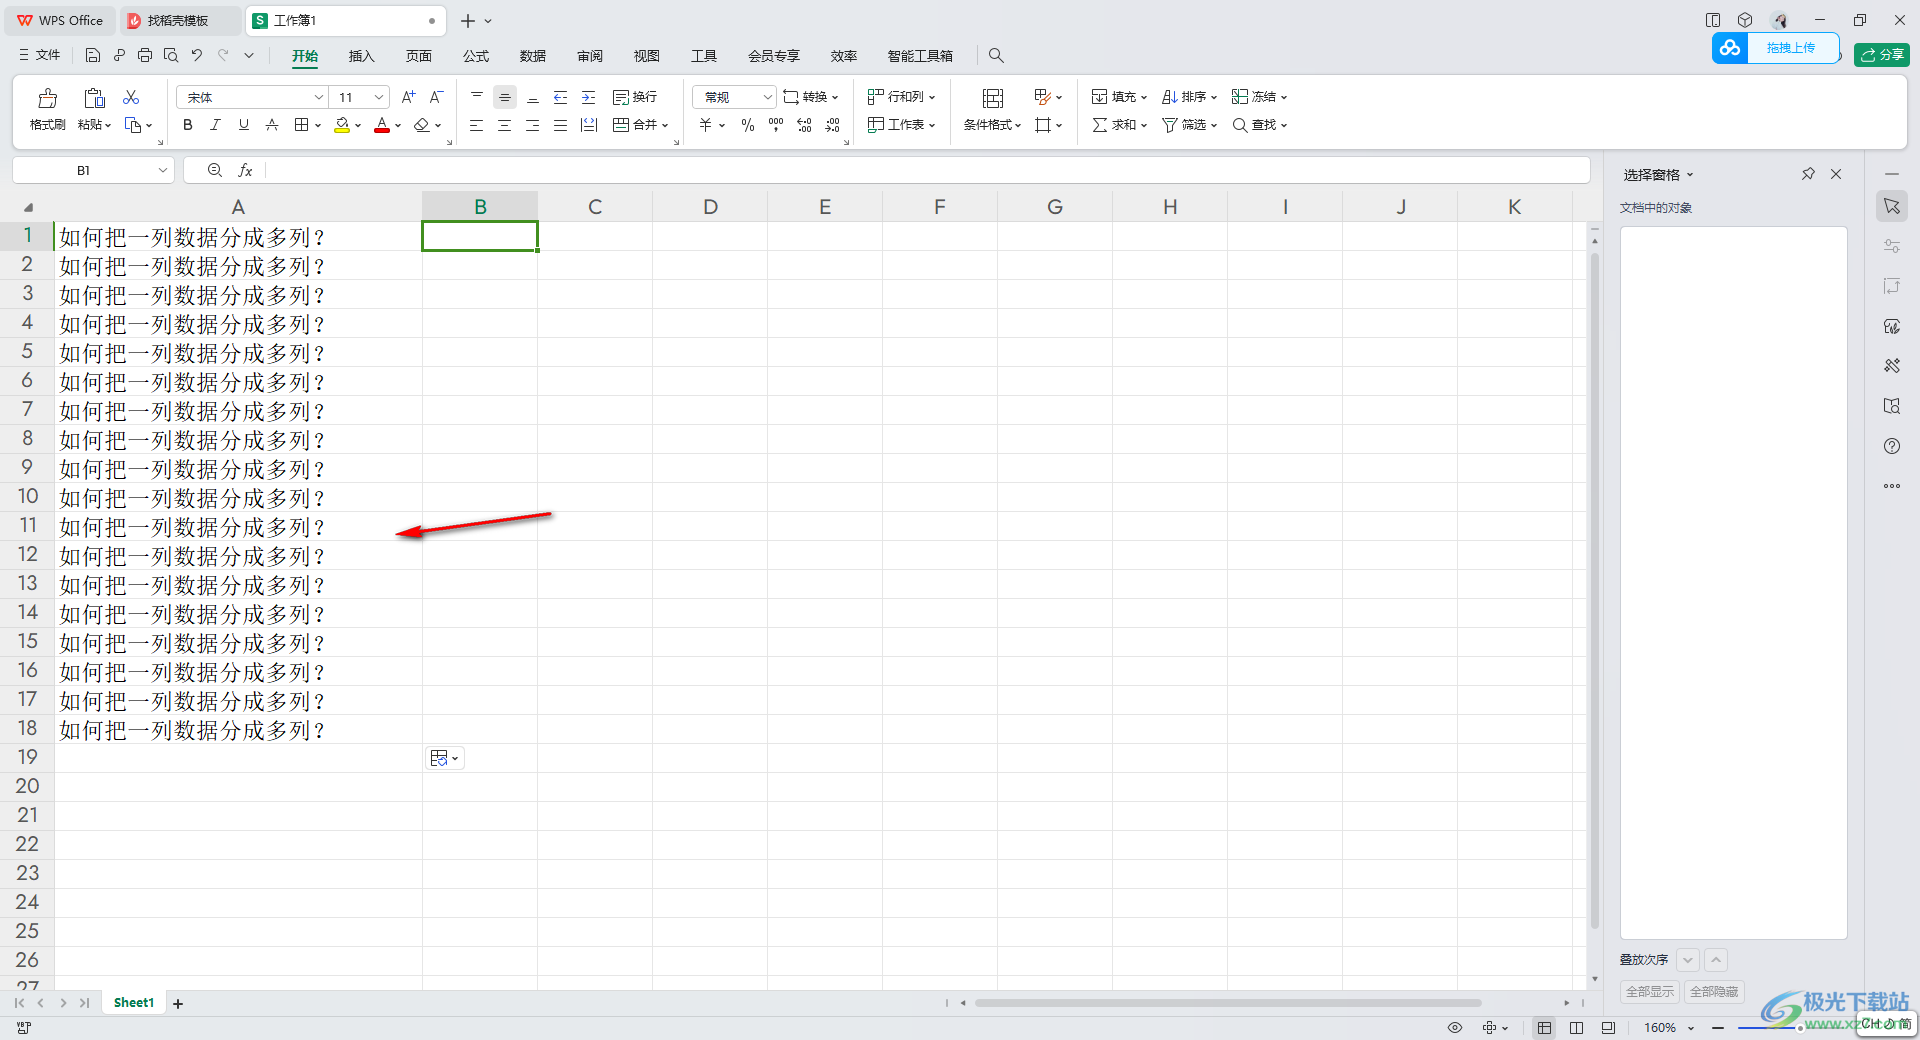Click the Format Painter (格式刷) brush icon
The height and width of the screenshot is (1040, 1920).
point(47,98)
